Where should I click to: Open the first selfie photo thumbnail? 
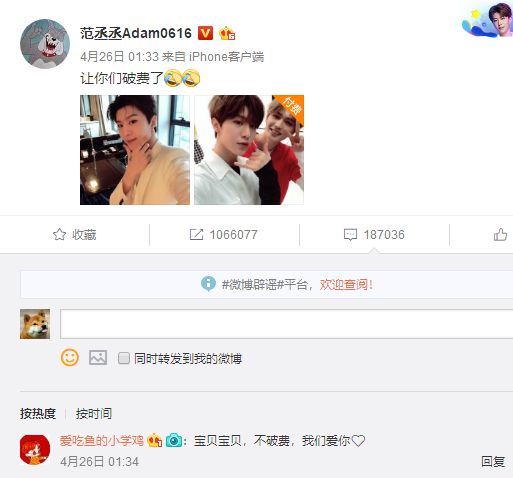coord(135,150)
